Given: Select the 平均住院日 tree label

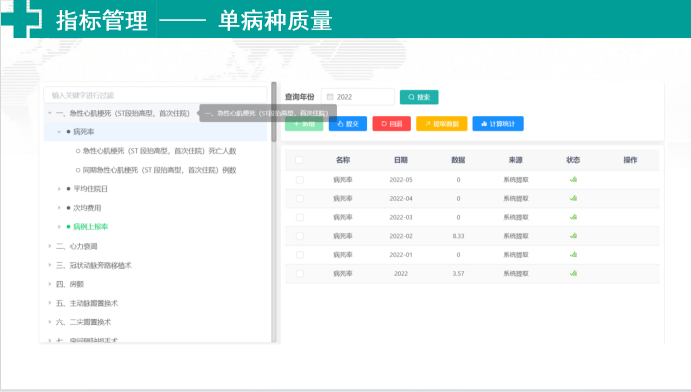Looking at the screenshot, I should (x=90, y=189).
